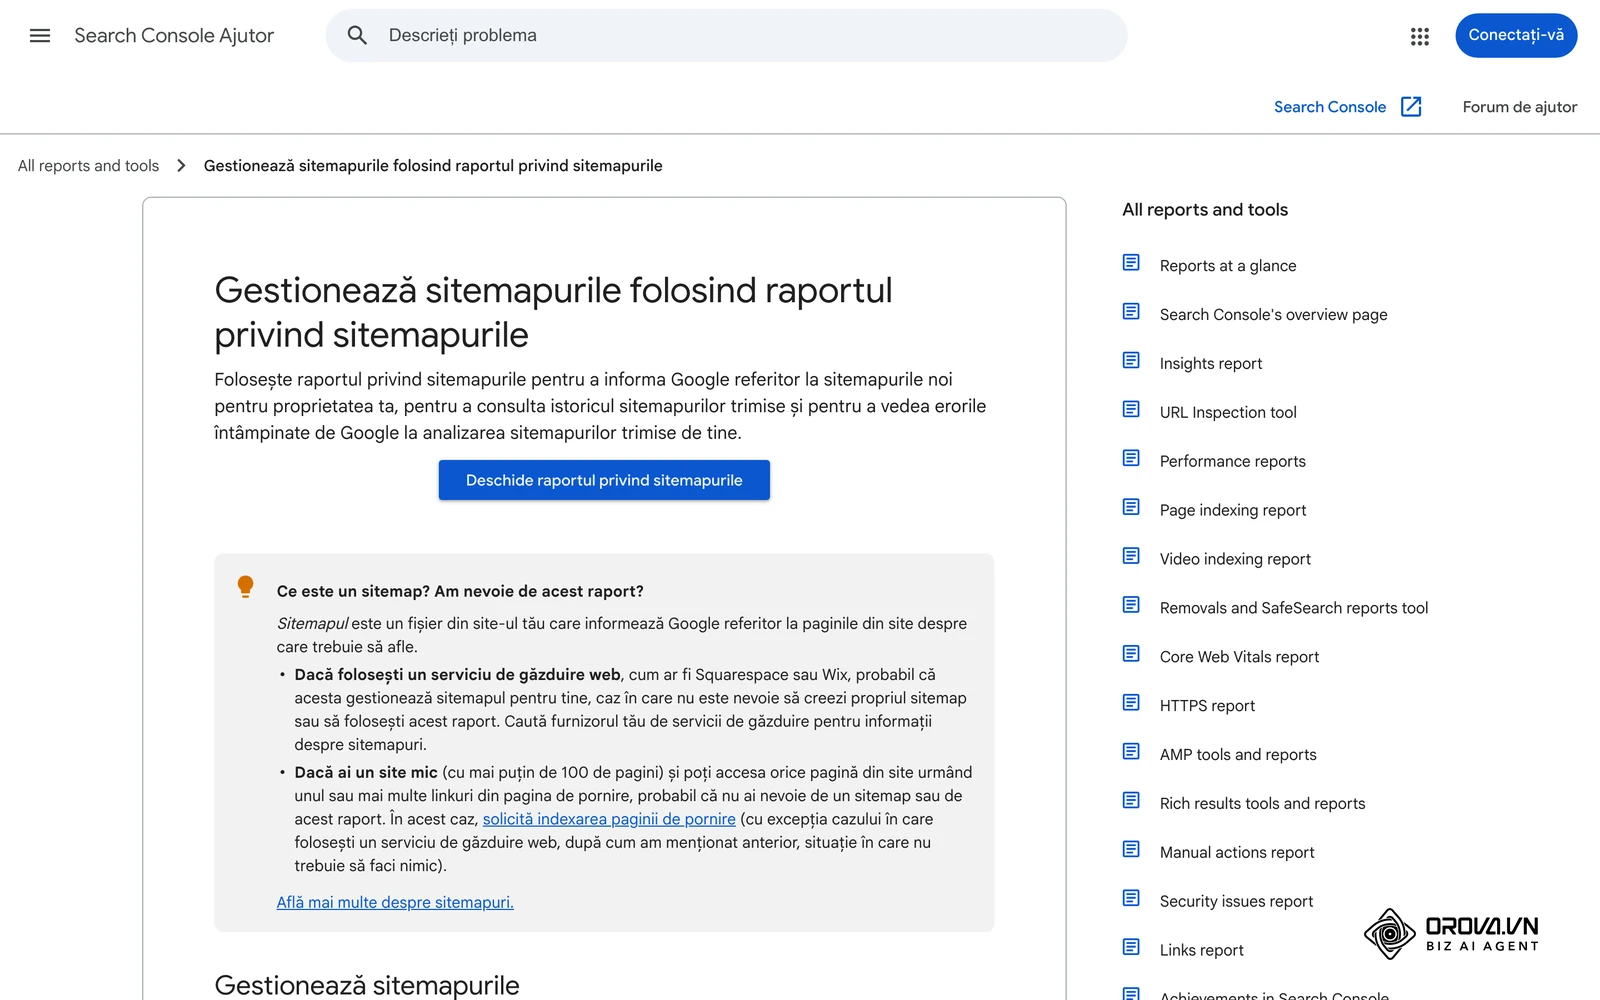Click the document icon beside Security issues report

pyautogui.click(x=1131, y=899)
